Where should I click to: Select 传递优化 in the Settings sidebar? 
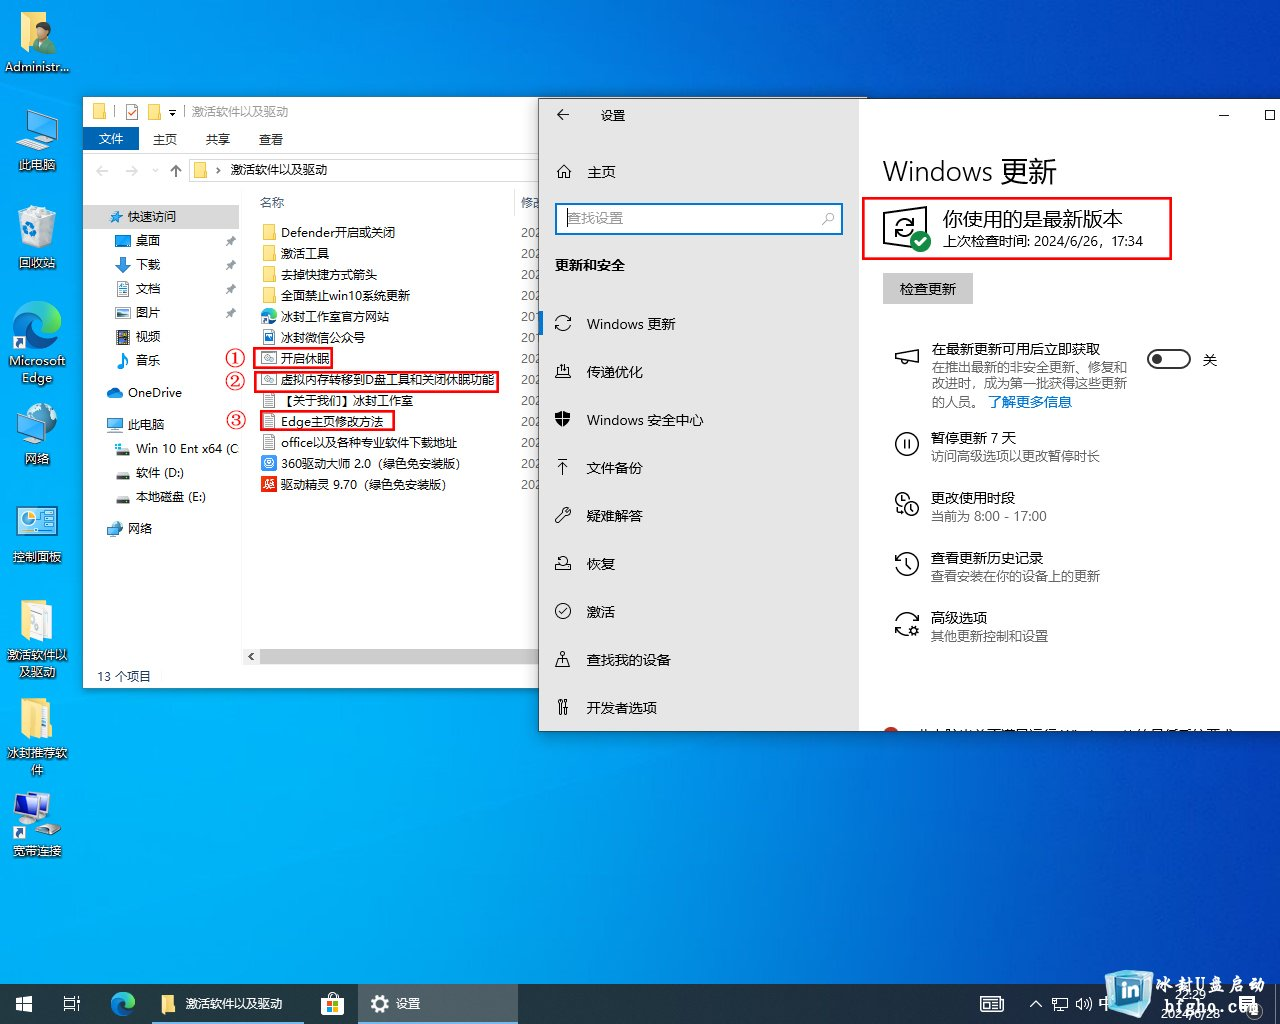[x=614, y=372]
